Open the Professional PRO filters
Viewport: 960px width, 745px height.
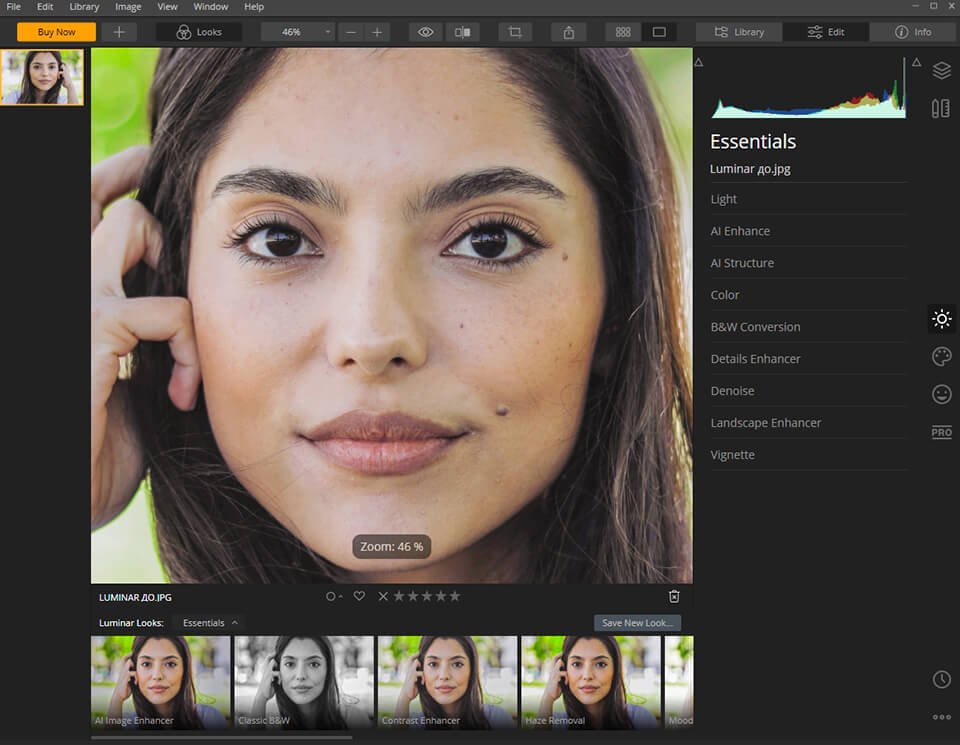pos(941,432)
